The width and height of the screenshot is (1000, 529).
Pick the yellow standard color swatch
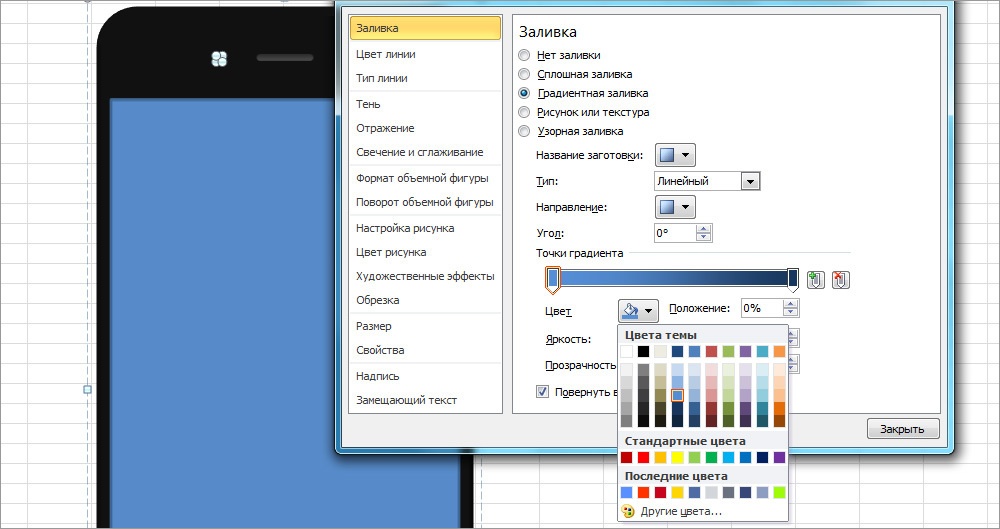click(678, 458)
